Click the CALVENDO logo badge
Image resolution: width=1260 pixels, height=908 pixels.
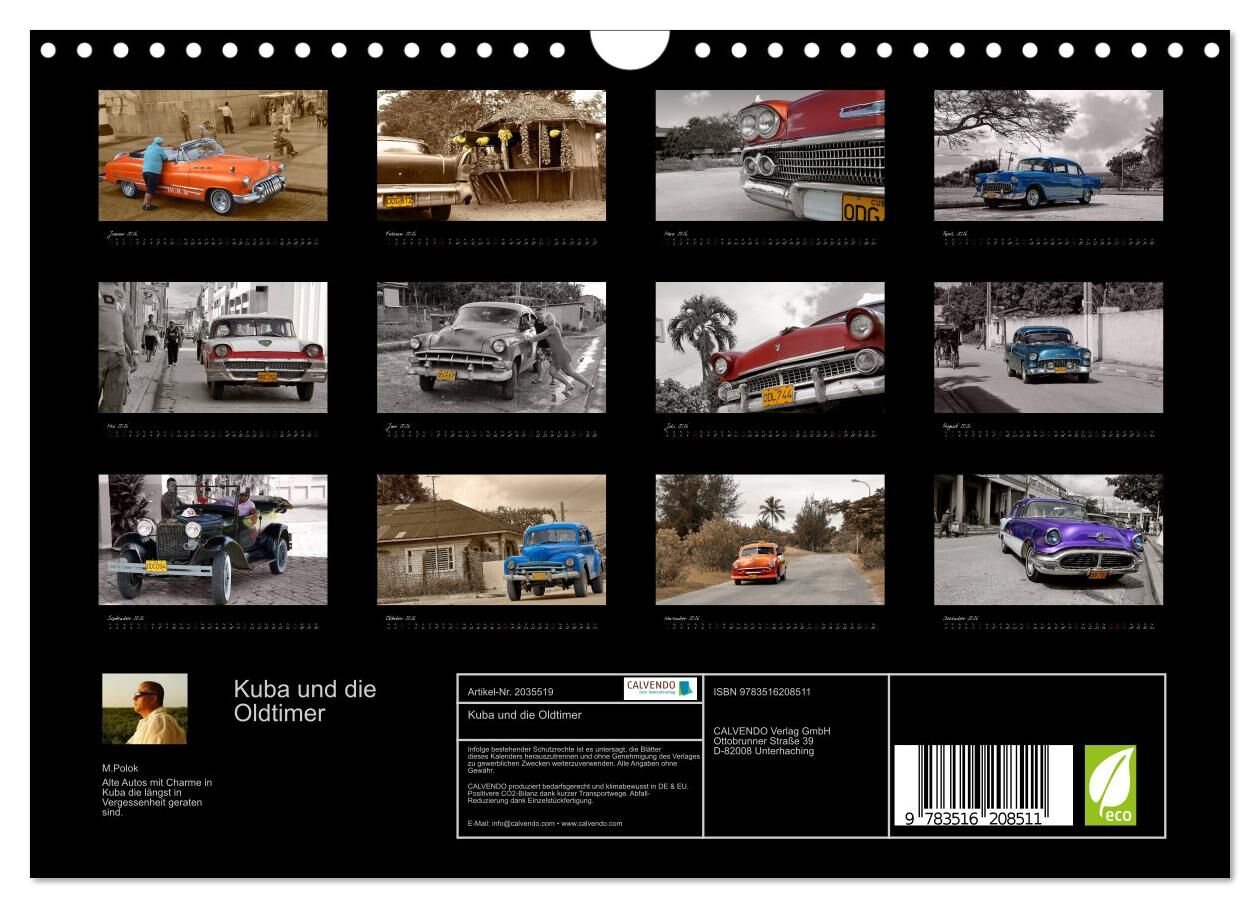coord(660,688)
